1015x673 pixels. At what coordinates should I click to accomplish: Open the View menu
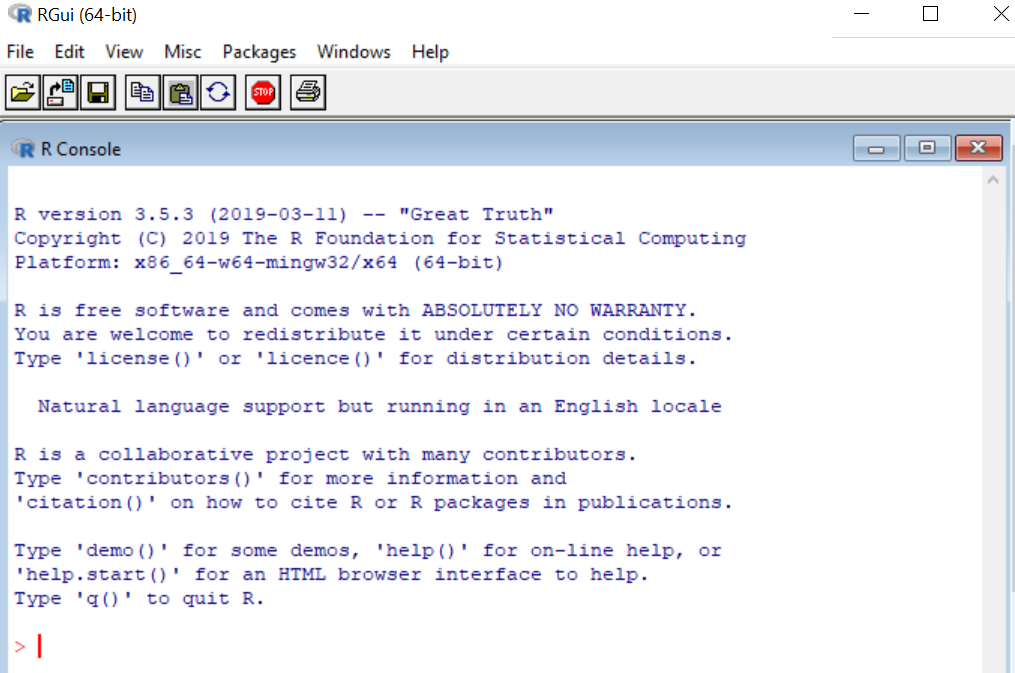(x=124, y=52)
